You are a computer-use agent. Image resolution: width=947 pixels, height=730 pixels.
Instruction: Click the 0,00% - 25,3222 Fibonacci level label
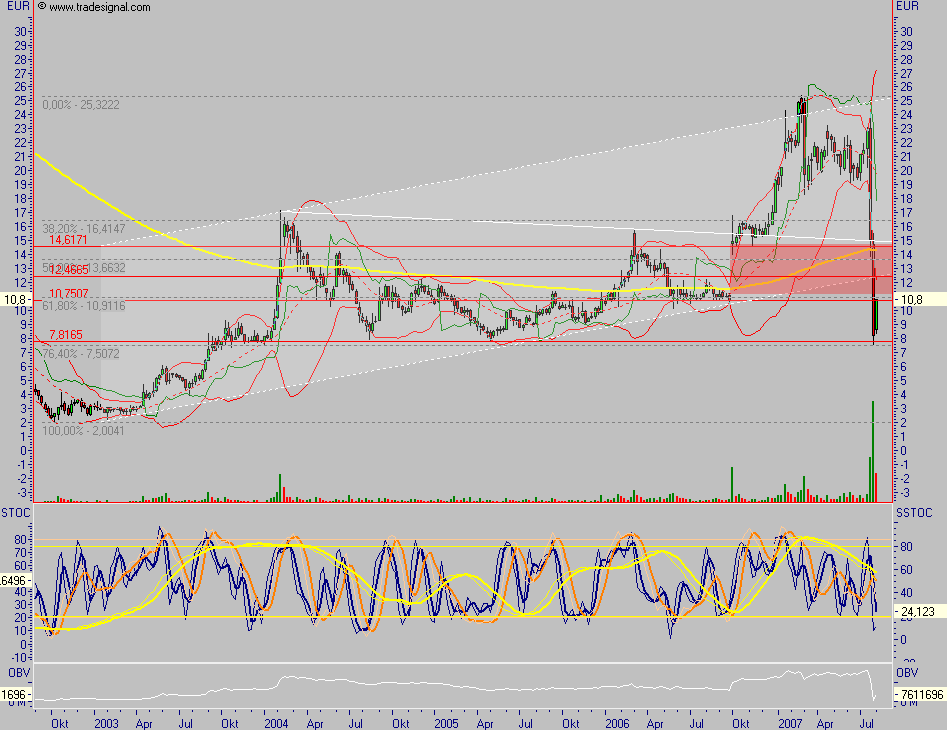80,103
